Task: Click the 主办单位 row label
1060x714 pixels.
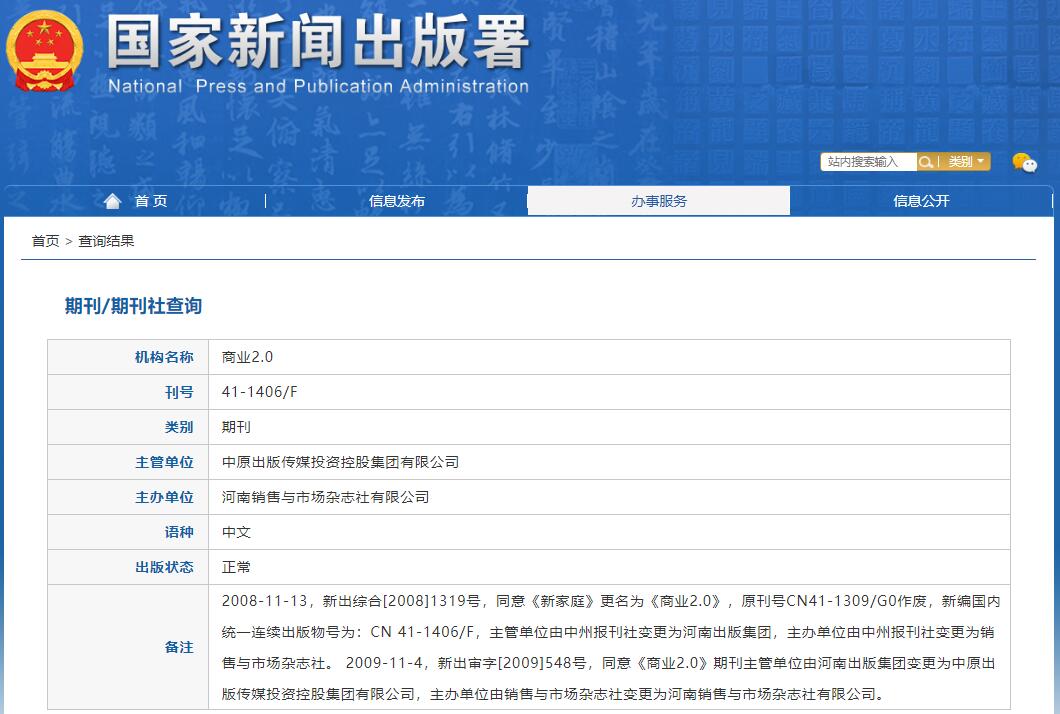Action: coord(164,498)
